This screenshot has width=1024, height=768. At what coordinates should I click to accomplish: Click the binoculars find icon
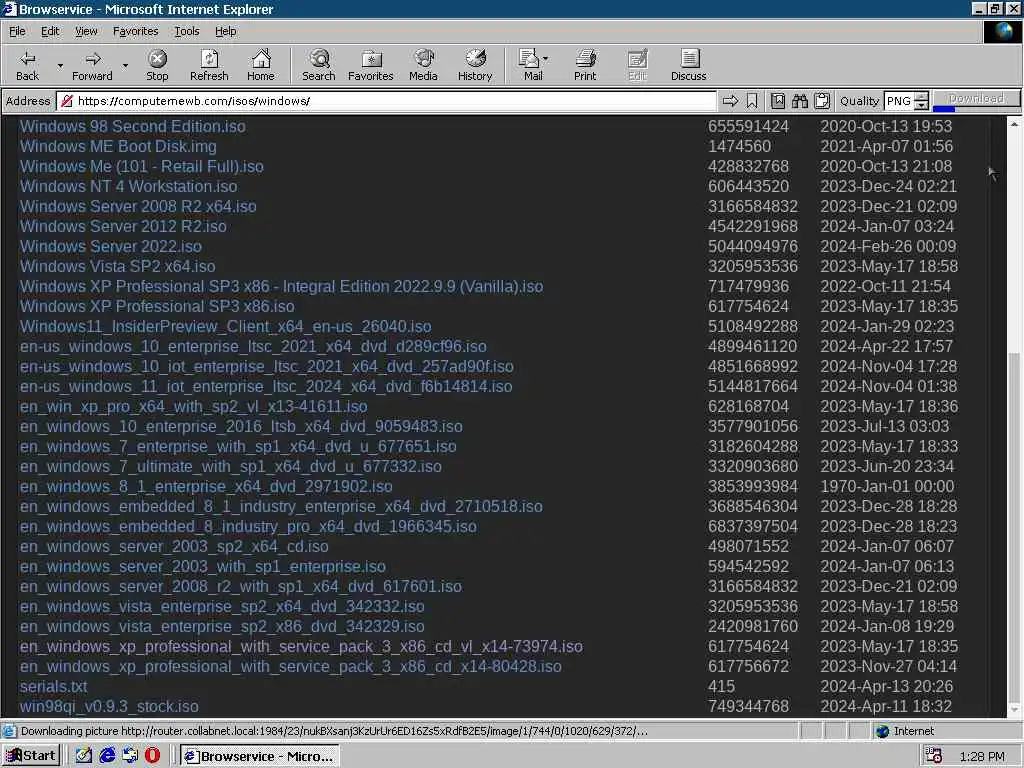[800, 101]
